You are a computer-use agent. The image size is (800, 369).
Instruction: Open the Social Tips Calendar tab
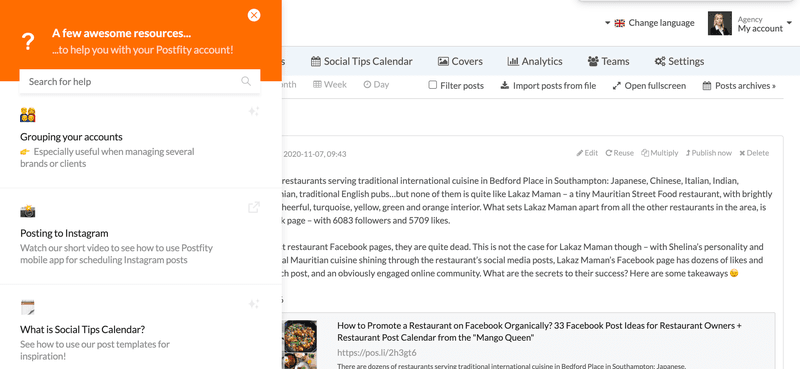click(362, 61)
